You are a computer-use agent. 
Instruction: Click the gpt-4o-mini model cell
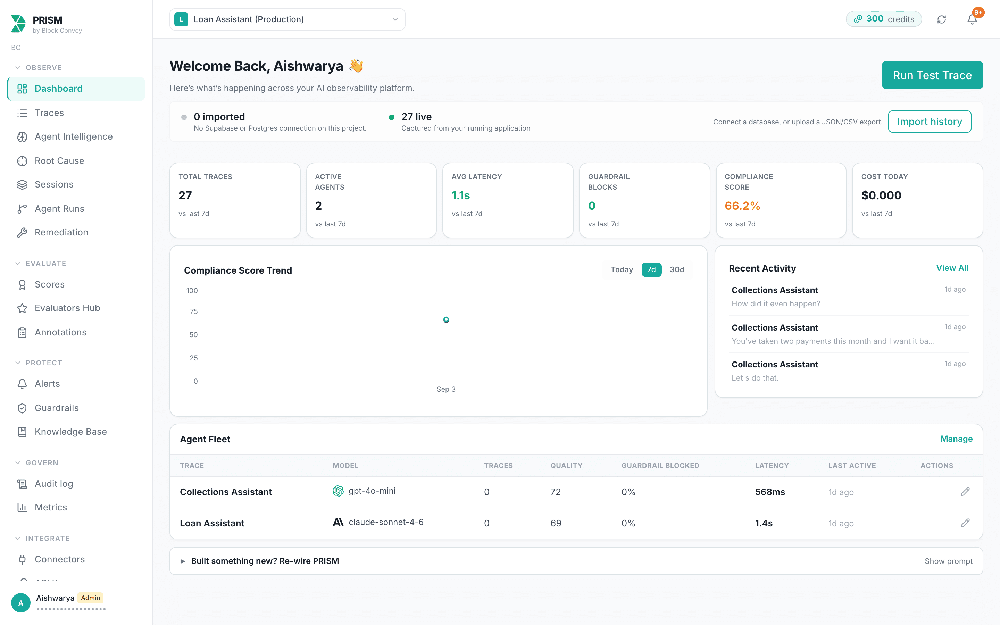click(x=364, y=491)
